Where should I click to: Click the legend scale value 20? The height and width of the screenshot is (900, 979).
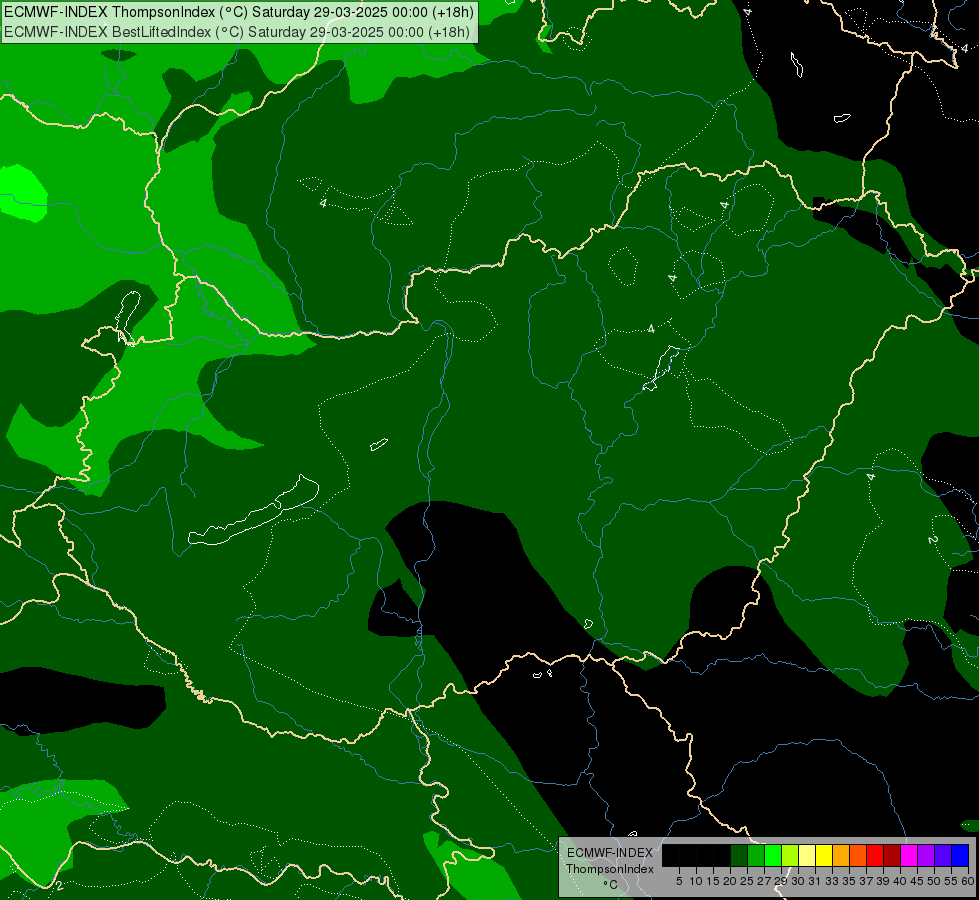tap(730, 881)
